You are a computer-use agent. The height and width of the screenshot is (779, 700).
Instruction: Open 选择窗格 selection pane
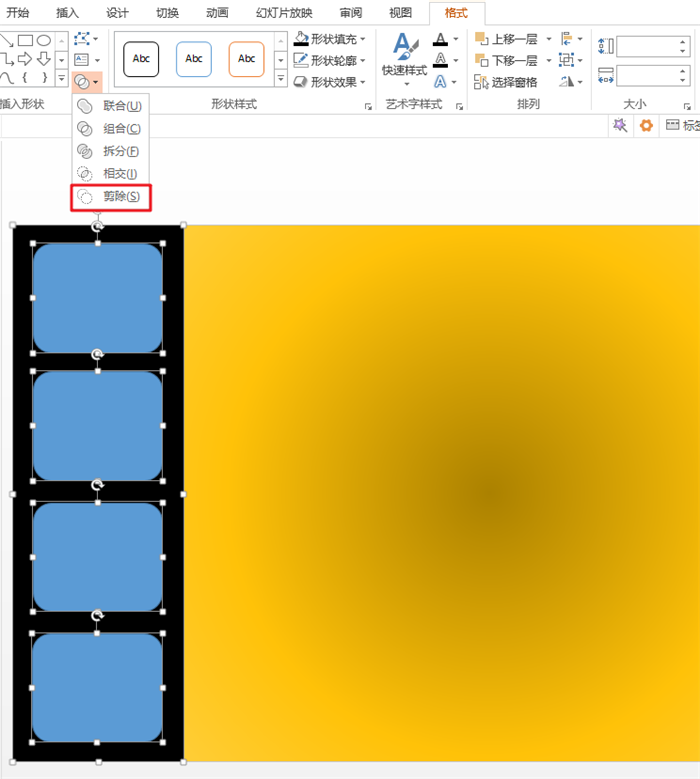[506, 81]
